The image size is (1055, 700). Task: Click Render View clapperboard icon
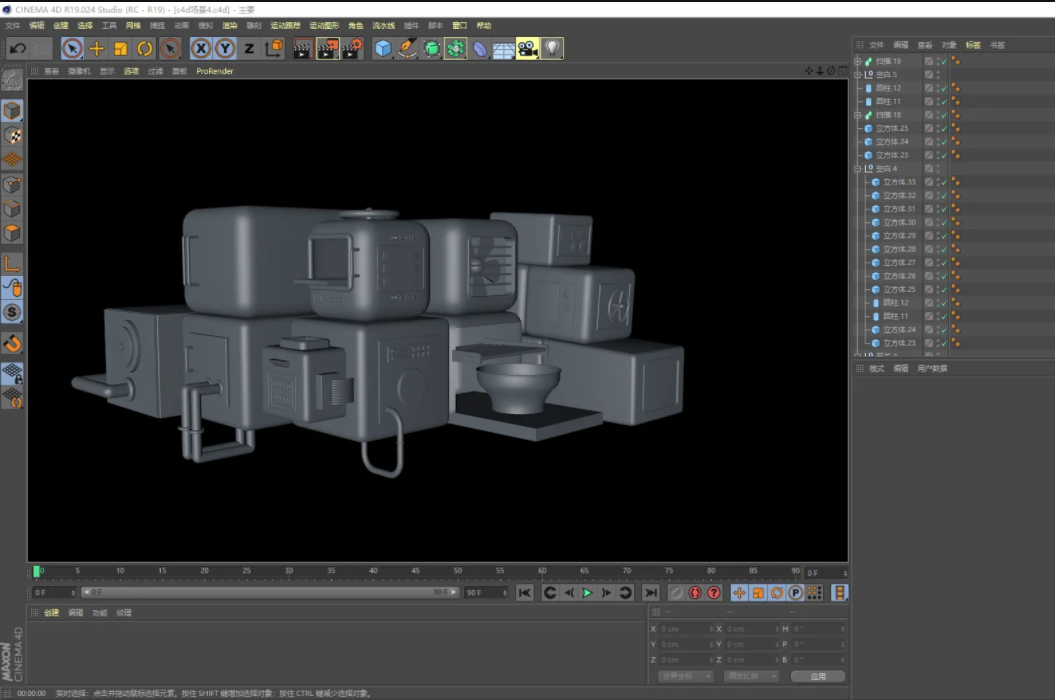pos(302,48)
